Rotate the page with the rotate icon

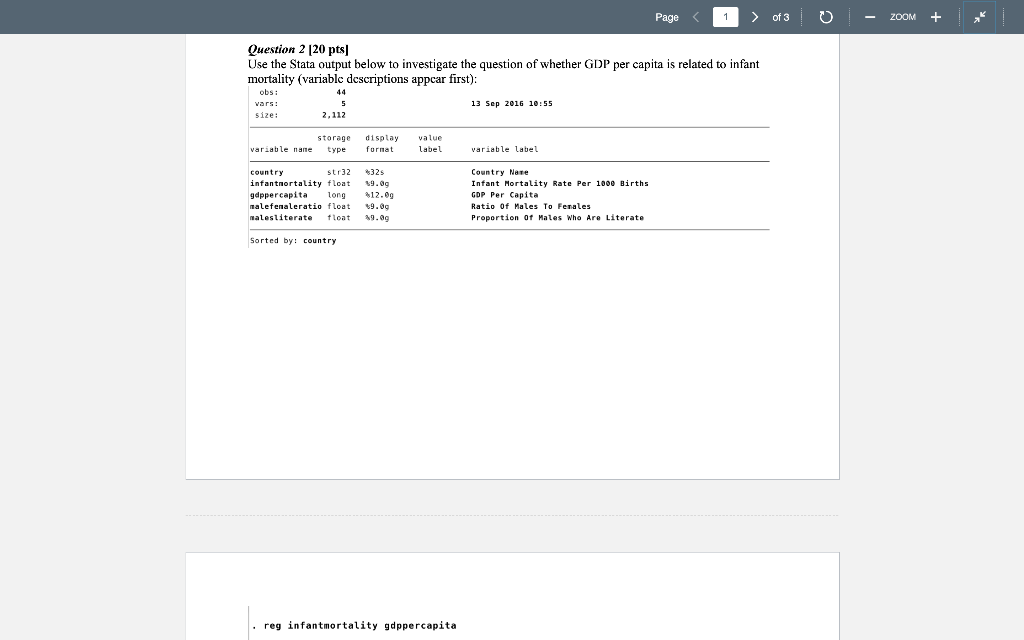824,17
